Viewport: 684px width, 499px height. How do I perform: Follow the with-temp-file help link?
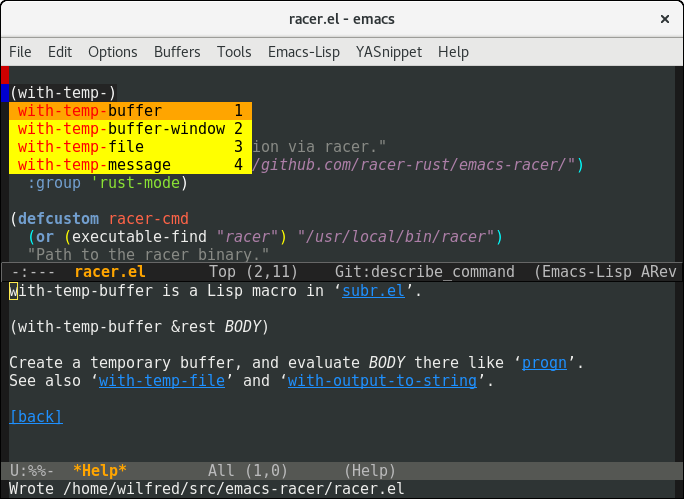click(x=167, y=380)
